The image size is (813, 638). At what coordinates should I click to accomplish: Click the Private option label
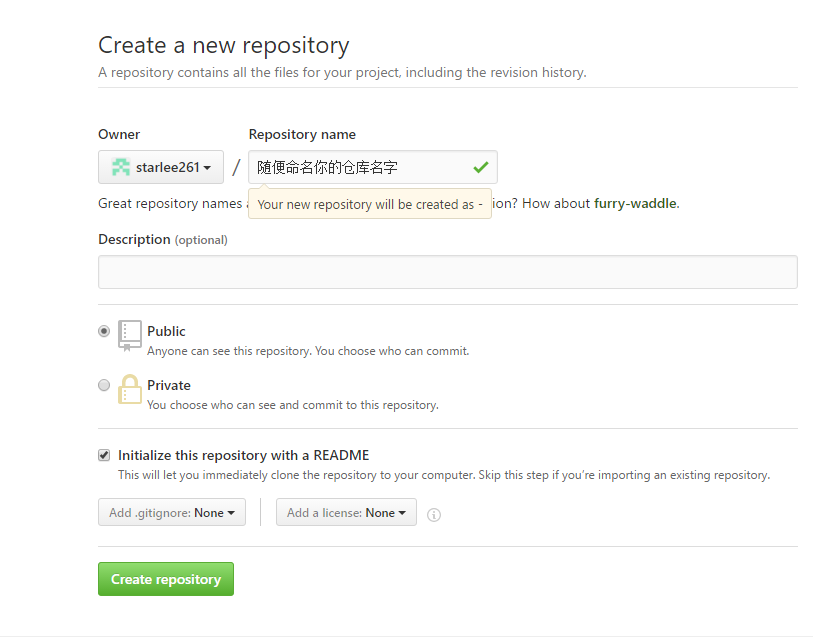pyautogui.click(x=169, y=385)
